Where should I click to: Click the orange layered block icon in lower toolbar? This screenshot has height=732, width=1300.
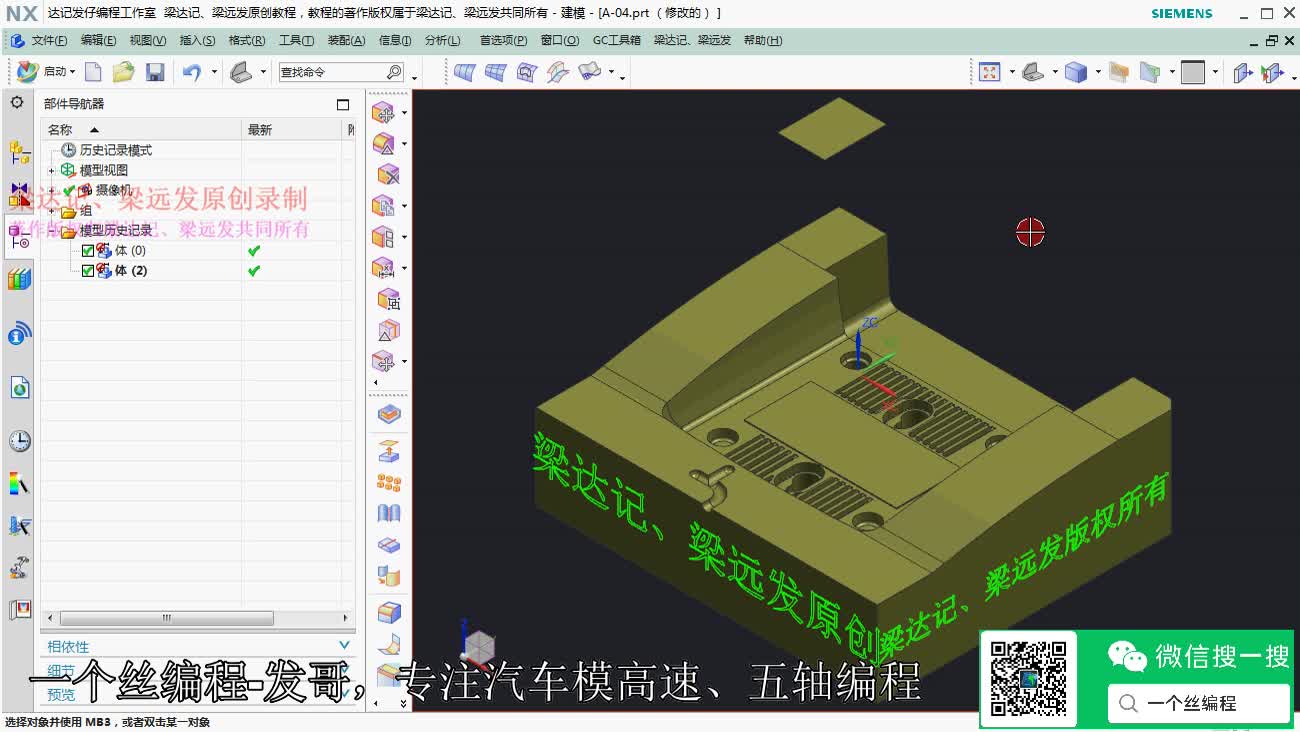(389, 413)
